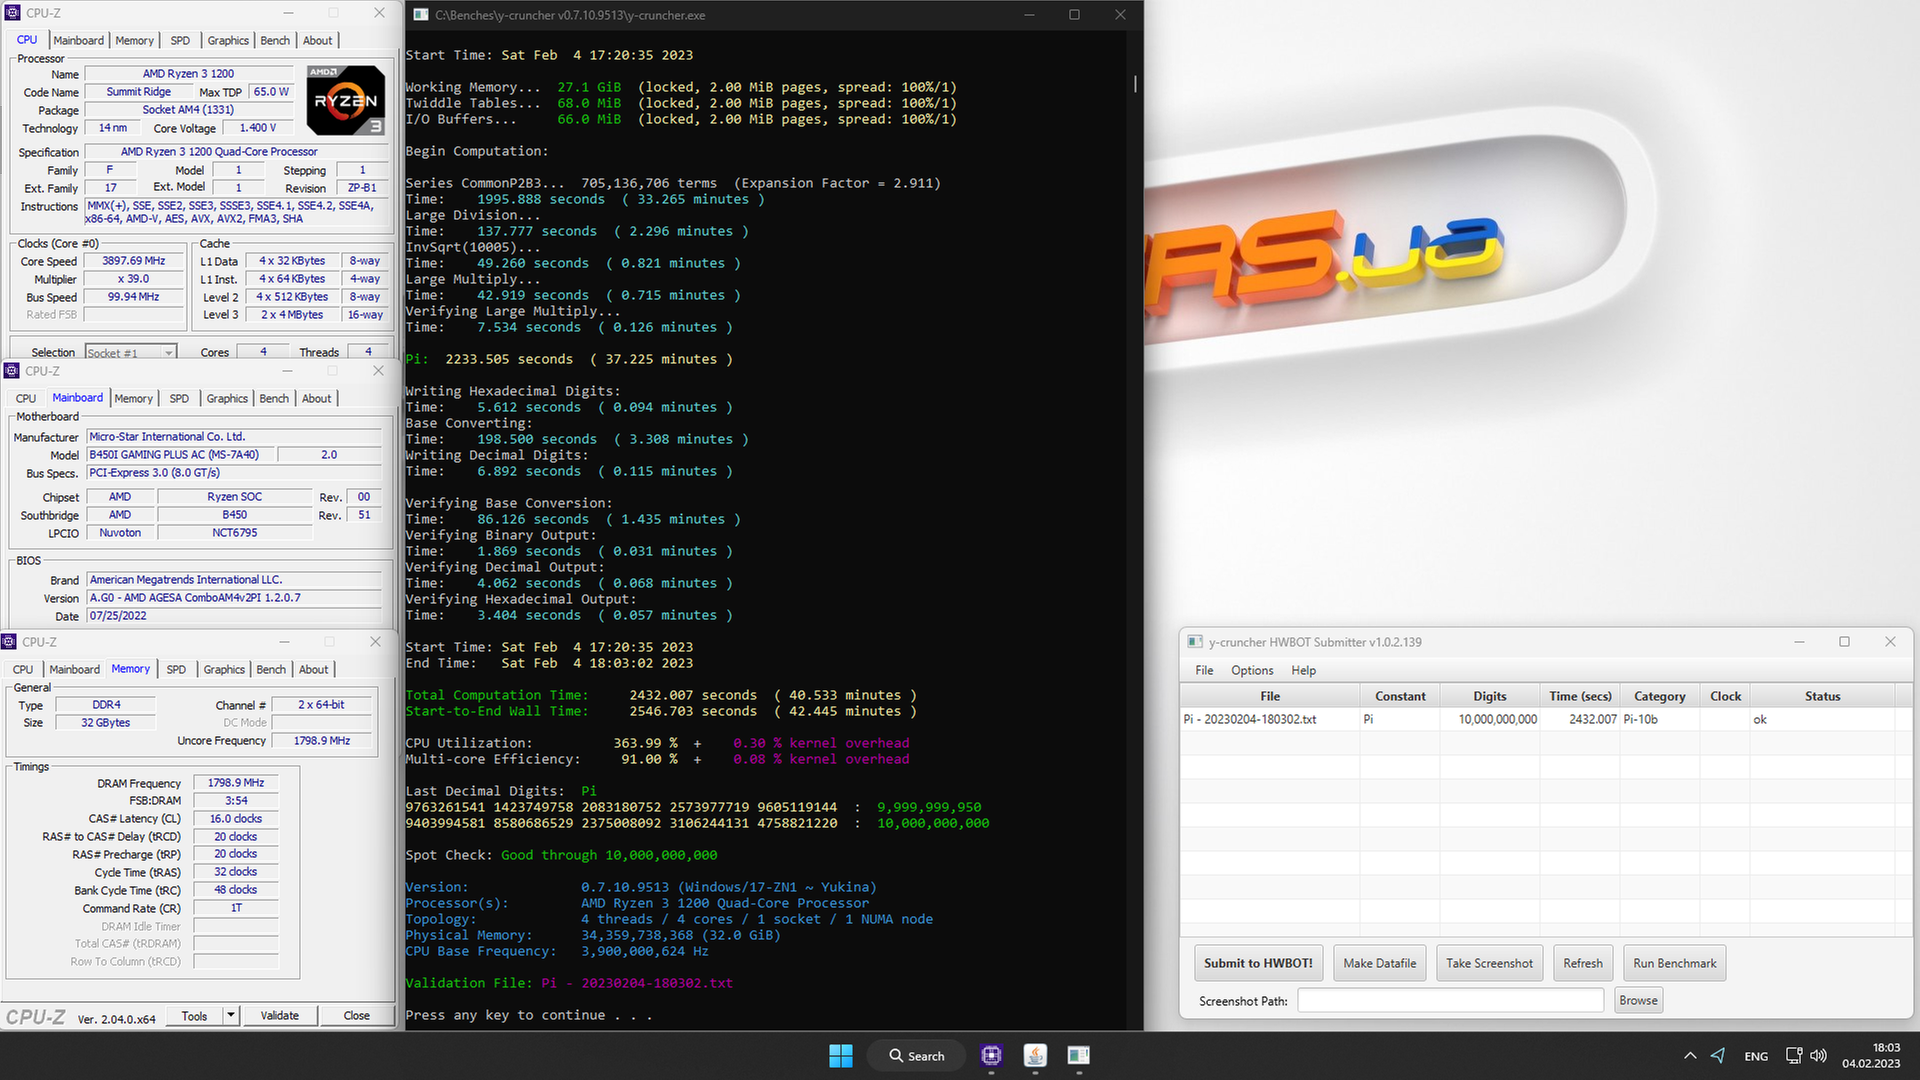This screenshot has width=1920, height=1080.
Task: Open the y-cruncher console taskbar icon
Action: click(x=1078, y=1055)
